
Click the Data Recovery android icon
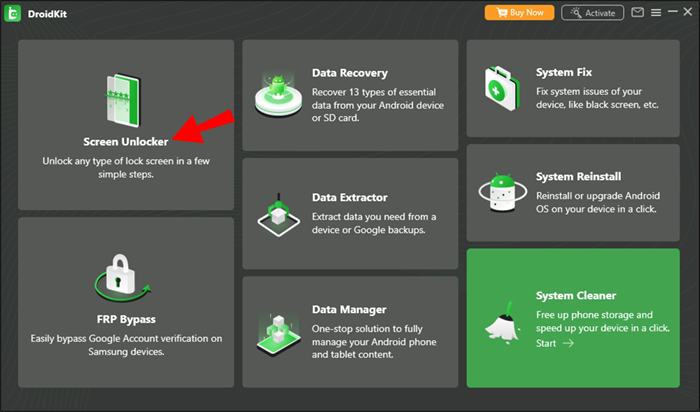pyautogui.click(x=278, y=95)
